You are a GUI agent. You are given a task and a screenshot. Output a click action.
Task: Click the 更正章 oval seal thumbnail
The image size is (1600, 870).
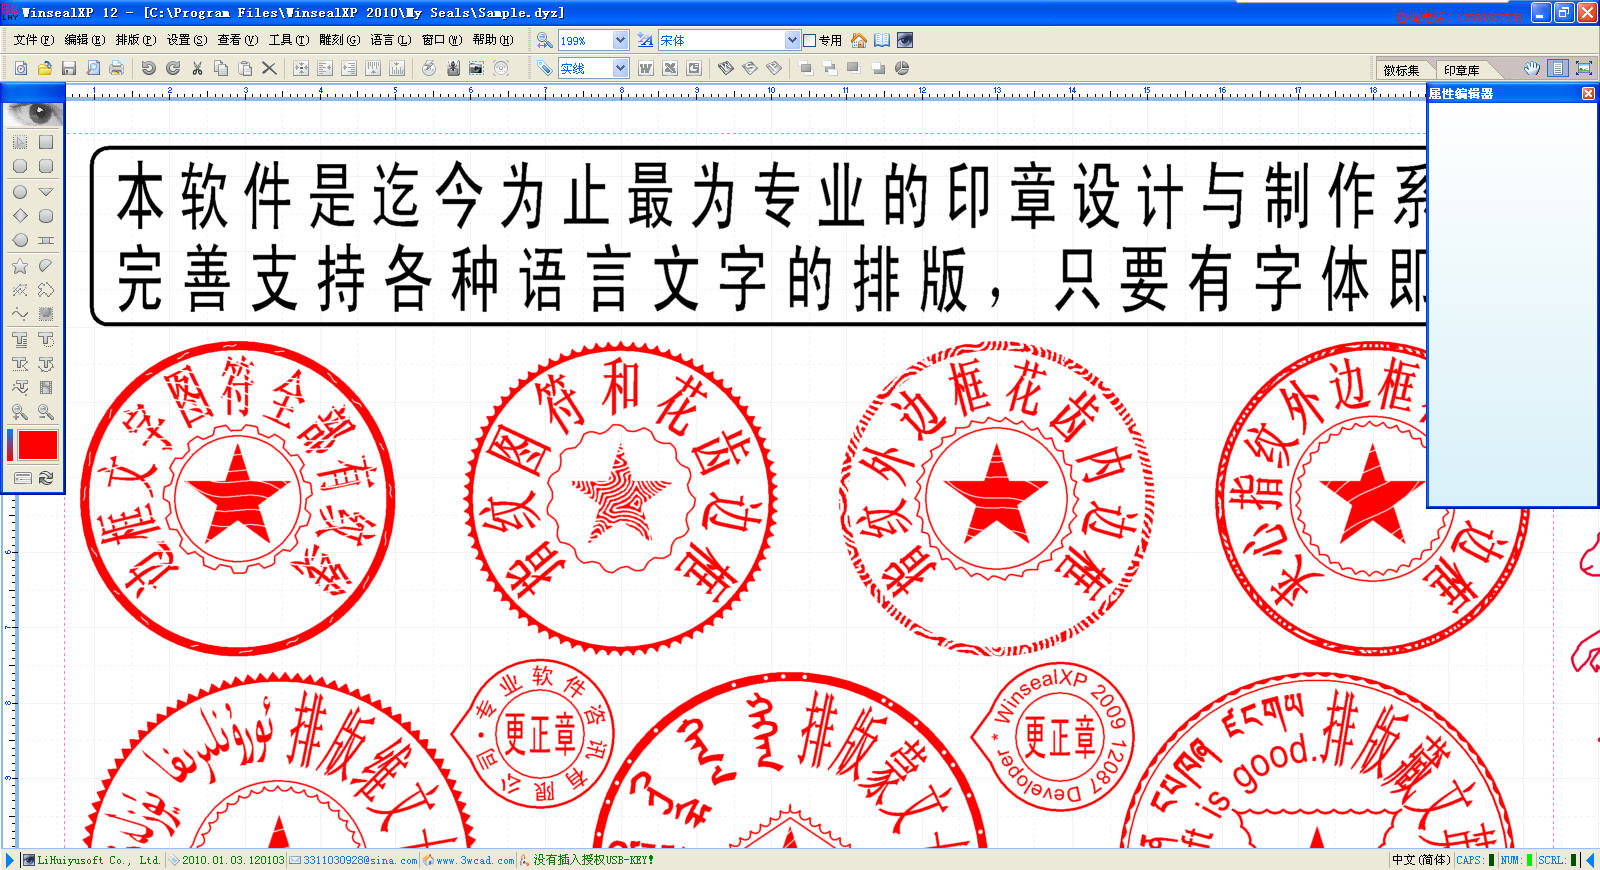pos(531,735)
